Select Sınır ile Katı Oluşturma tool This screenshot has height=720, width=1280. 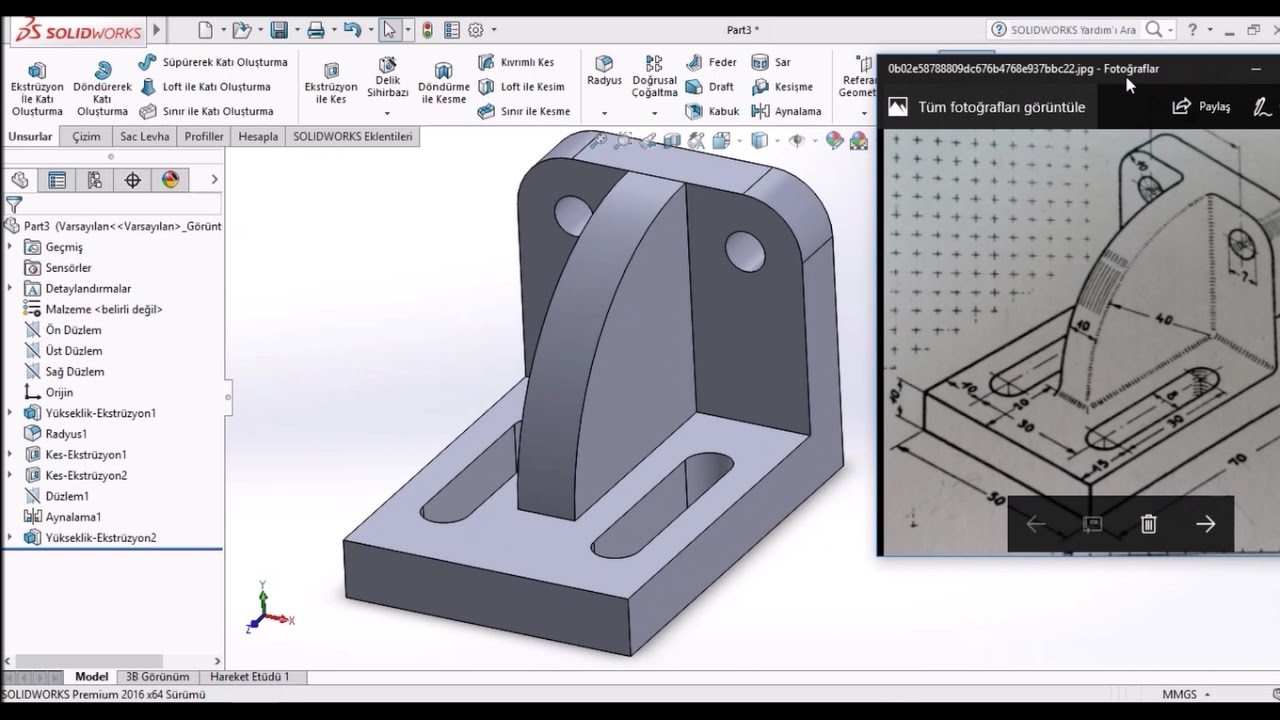pos(206,111)
